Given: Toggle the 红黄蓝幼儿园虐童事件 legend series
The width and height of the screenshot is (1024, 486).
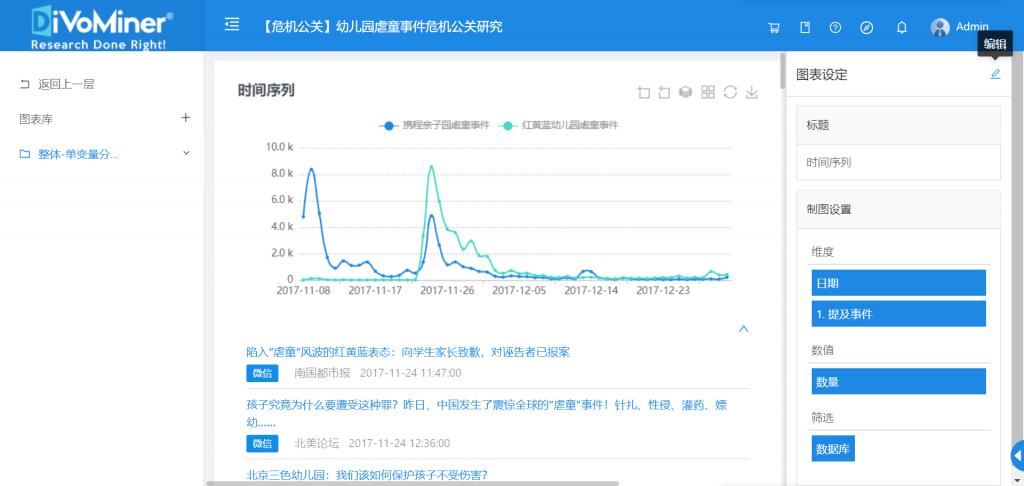Looking at the screenshot, I should pos(559,125).
